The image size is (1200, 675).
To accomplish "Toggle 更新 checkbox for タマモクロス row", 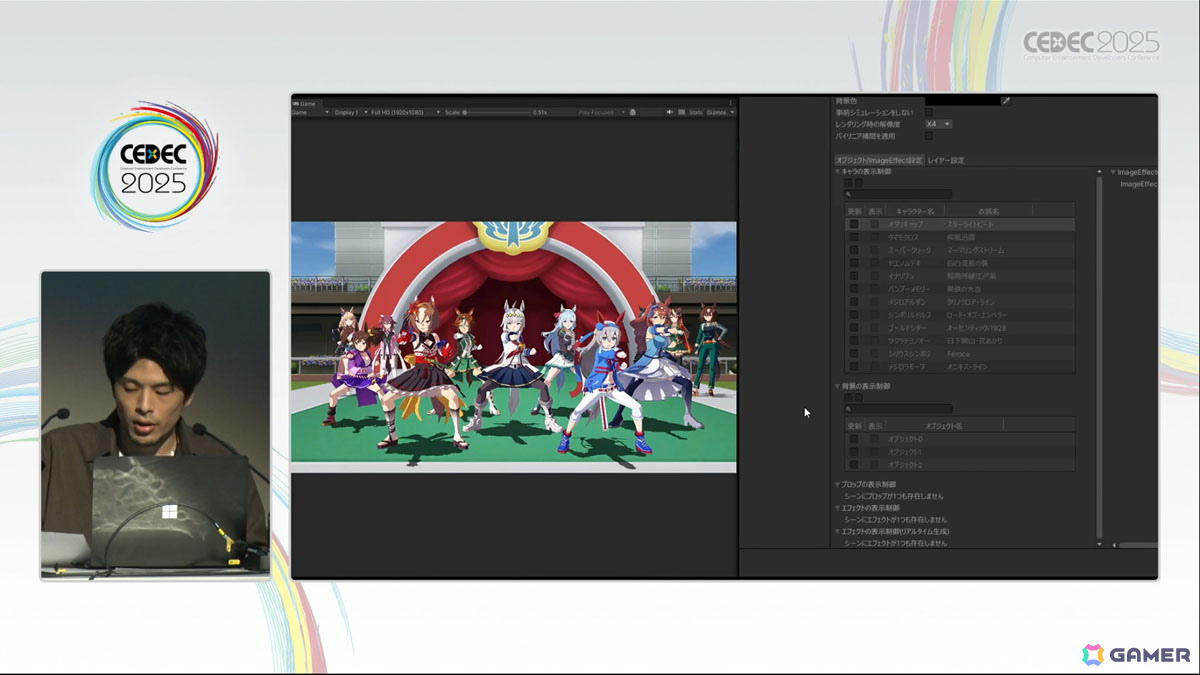I will click(854, 238).
